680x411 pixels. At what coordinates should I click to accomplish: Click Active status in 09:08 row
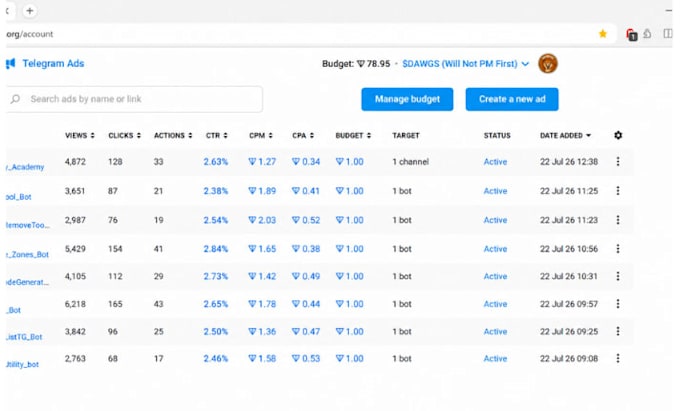click(495, 359)
